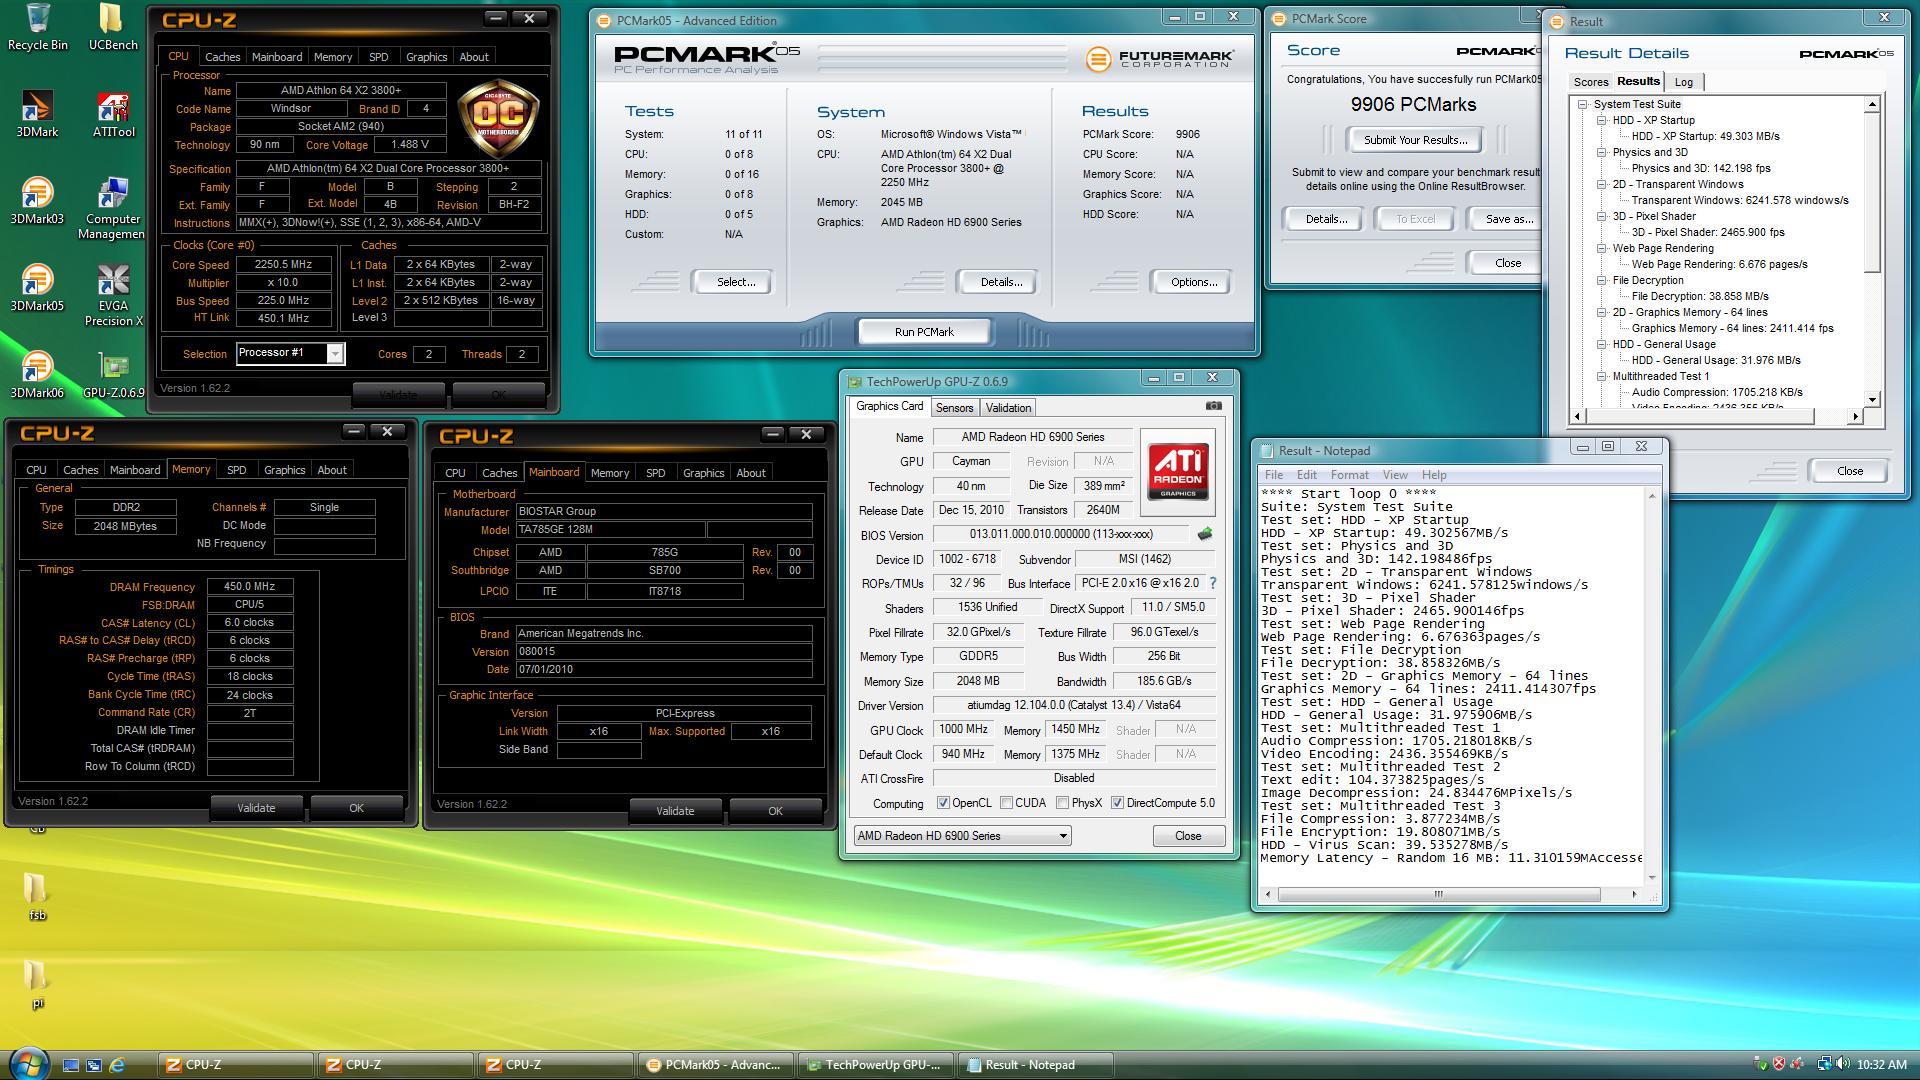Viewport: 1920px width, 1080px height.
Task: Click the GPU-Z BIOS save chip icon
Action: point(1205,534)
